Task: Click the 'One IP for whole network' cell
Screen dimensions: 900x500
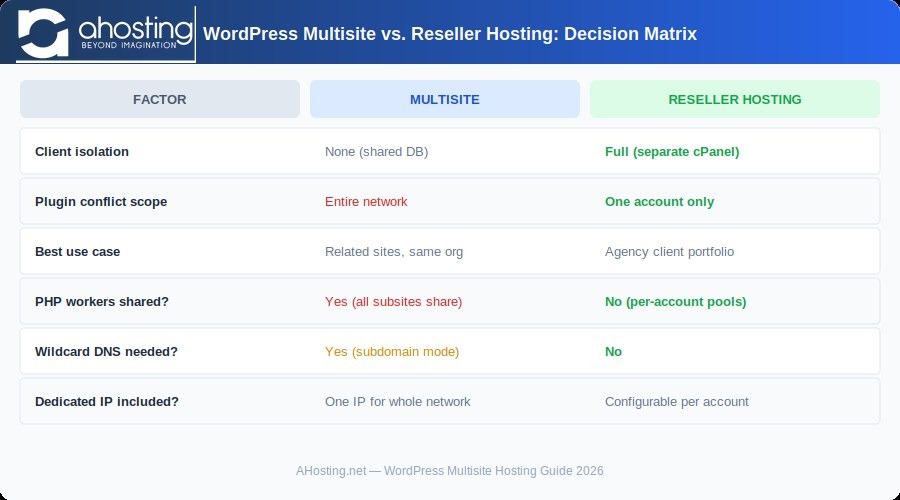Action: [x=398, y=401]
